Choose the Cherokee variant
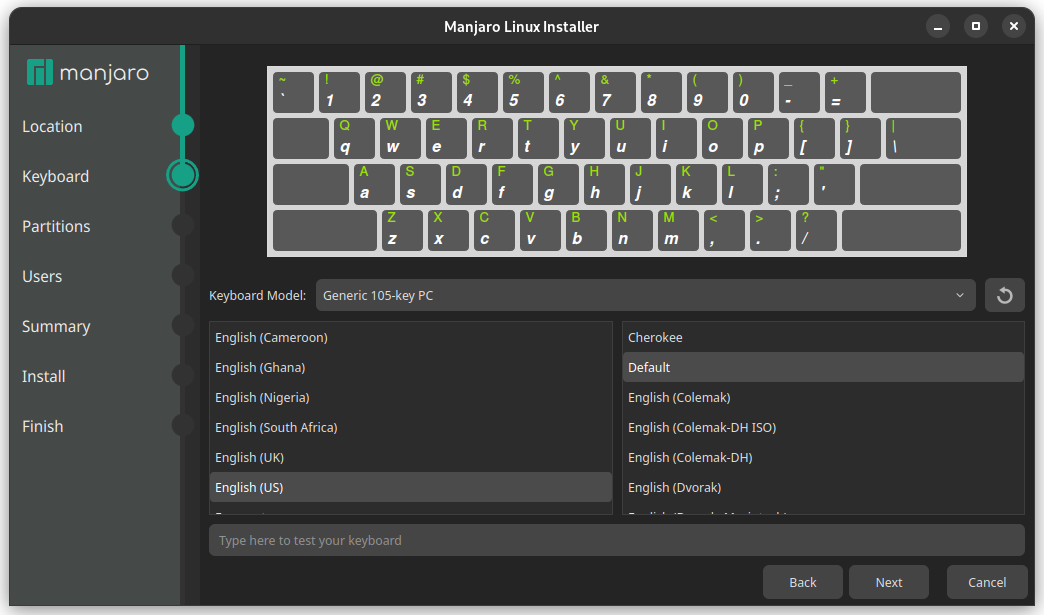 (x=823, y=337)
